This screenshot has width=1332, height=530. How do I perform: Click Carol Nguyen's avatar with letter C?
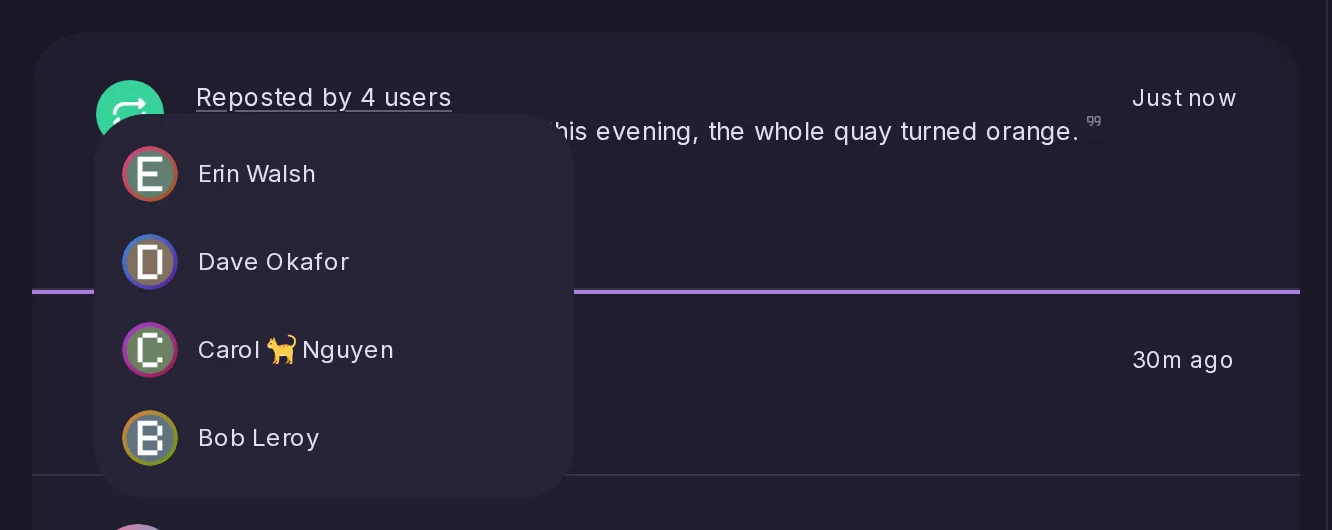click(x=150, y=350)
